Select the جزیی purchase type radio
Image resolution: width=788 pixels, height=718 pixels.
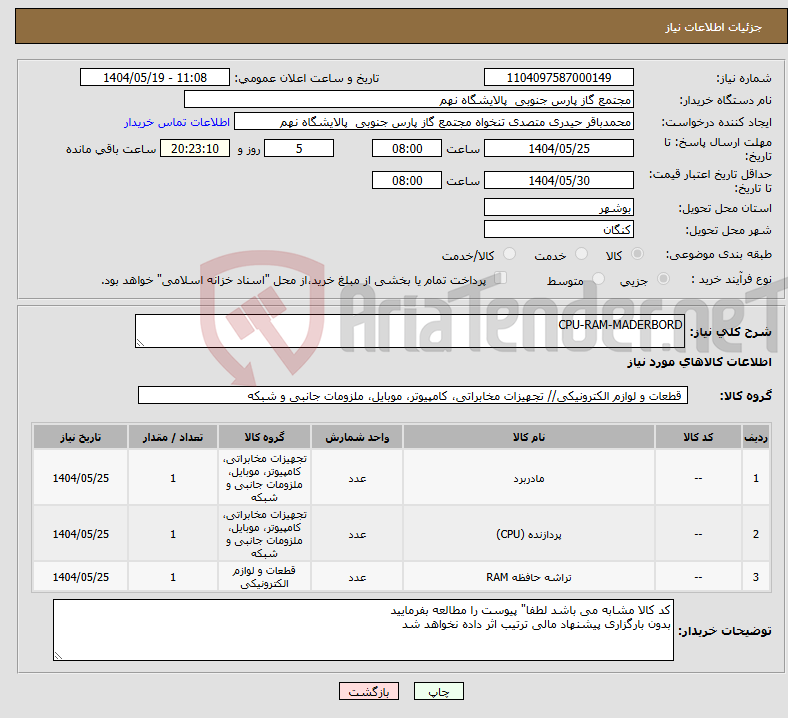click(x=663, y=279)
